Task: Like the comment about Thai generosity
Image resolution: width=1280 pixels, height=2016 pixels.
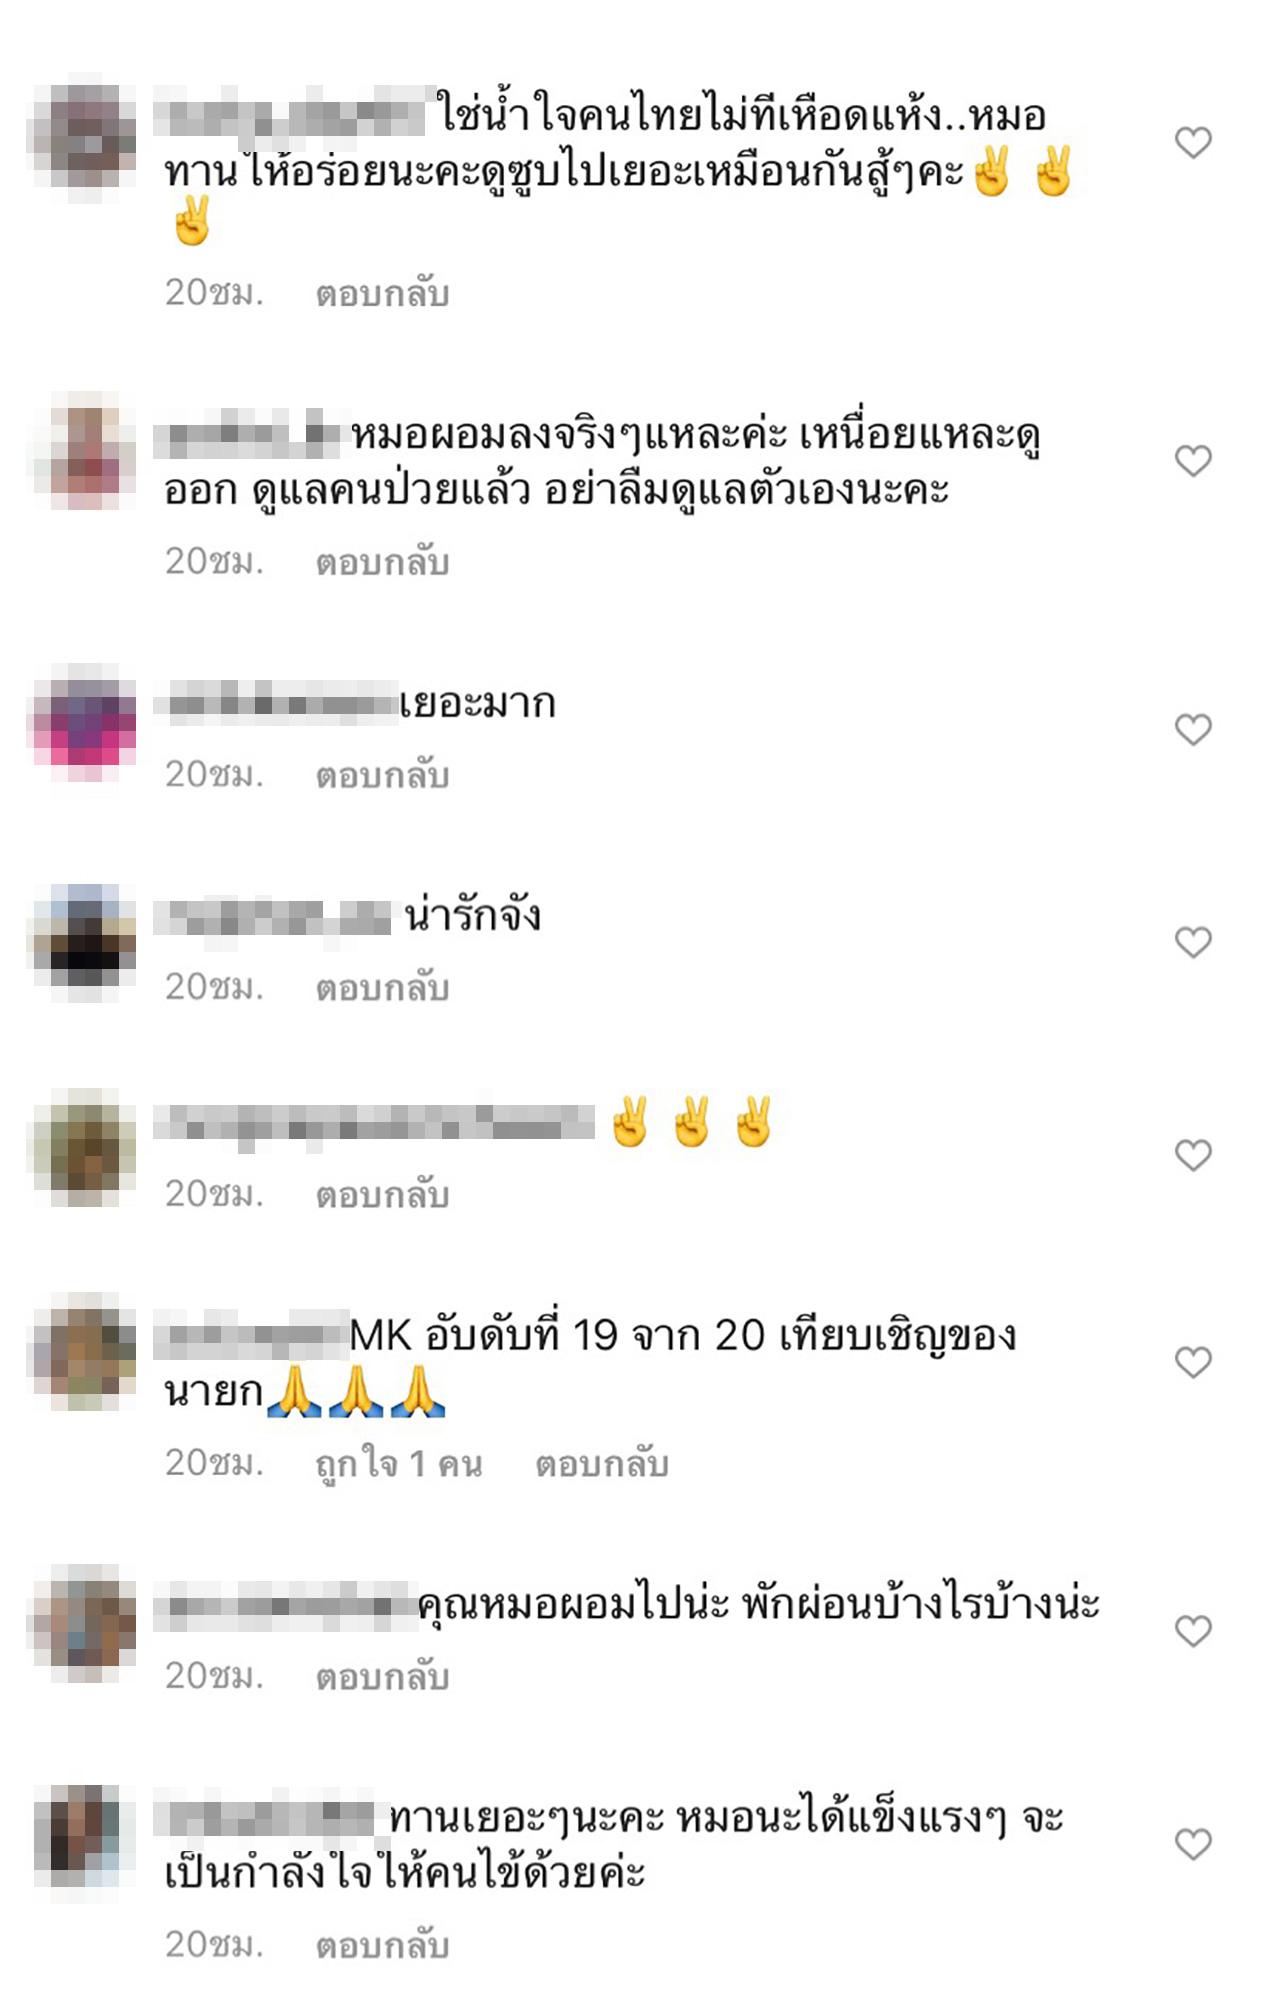Action: pos(1193,142)
